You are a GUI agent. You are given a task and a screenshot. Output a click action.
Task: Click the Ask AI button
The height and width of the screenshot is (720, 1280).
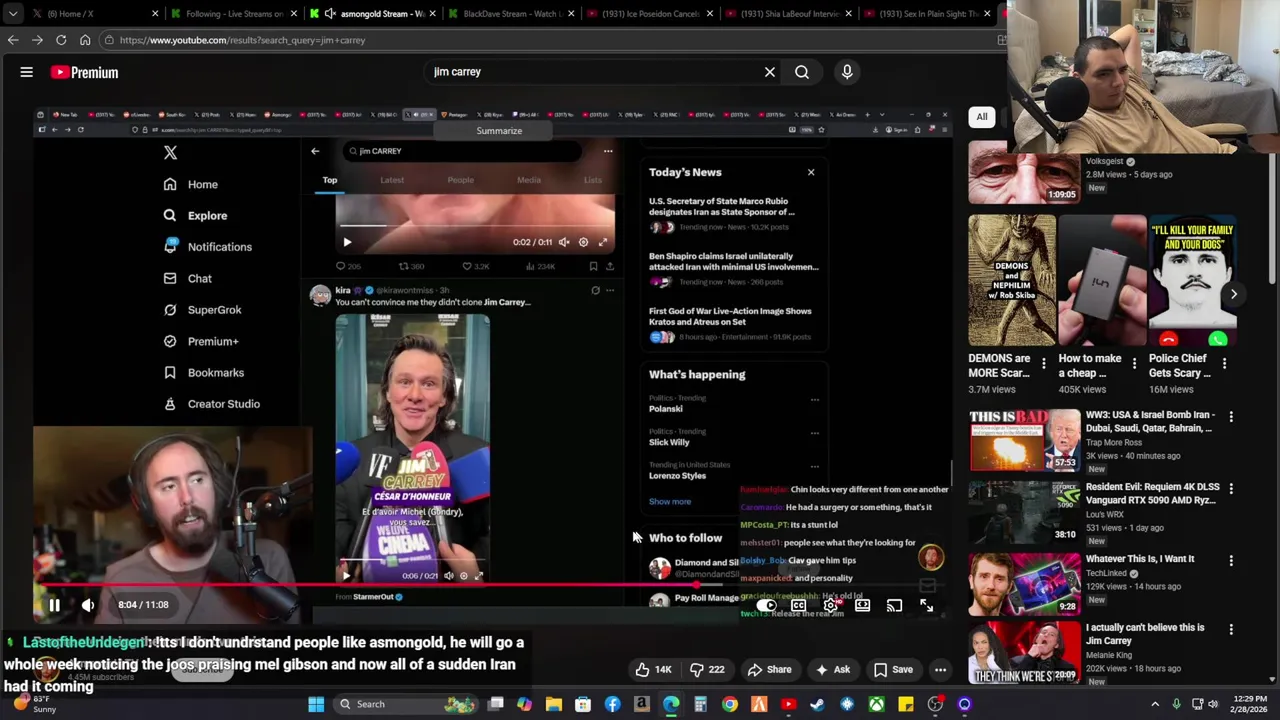pyautogui.click(x=833, y=670)
